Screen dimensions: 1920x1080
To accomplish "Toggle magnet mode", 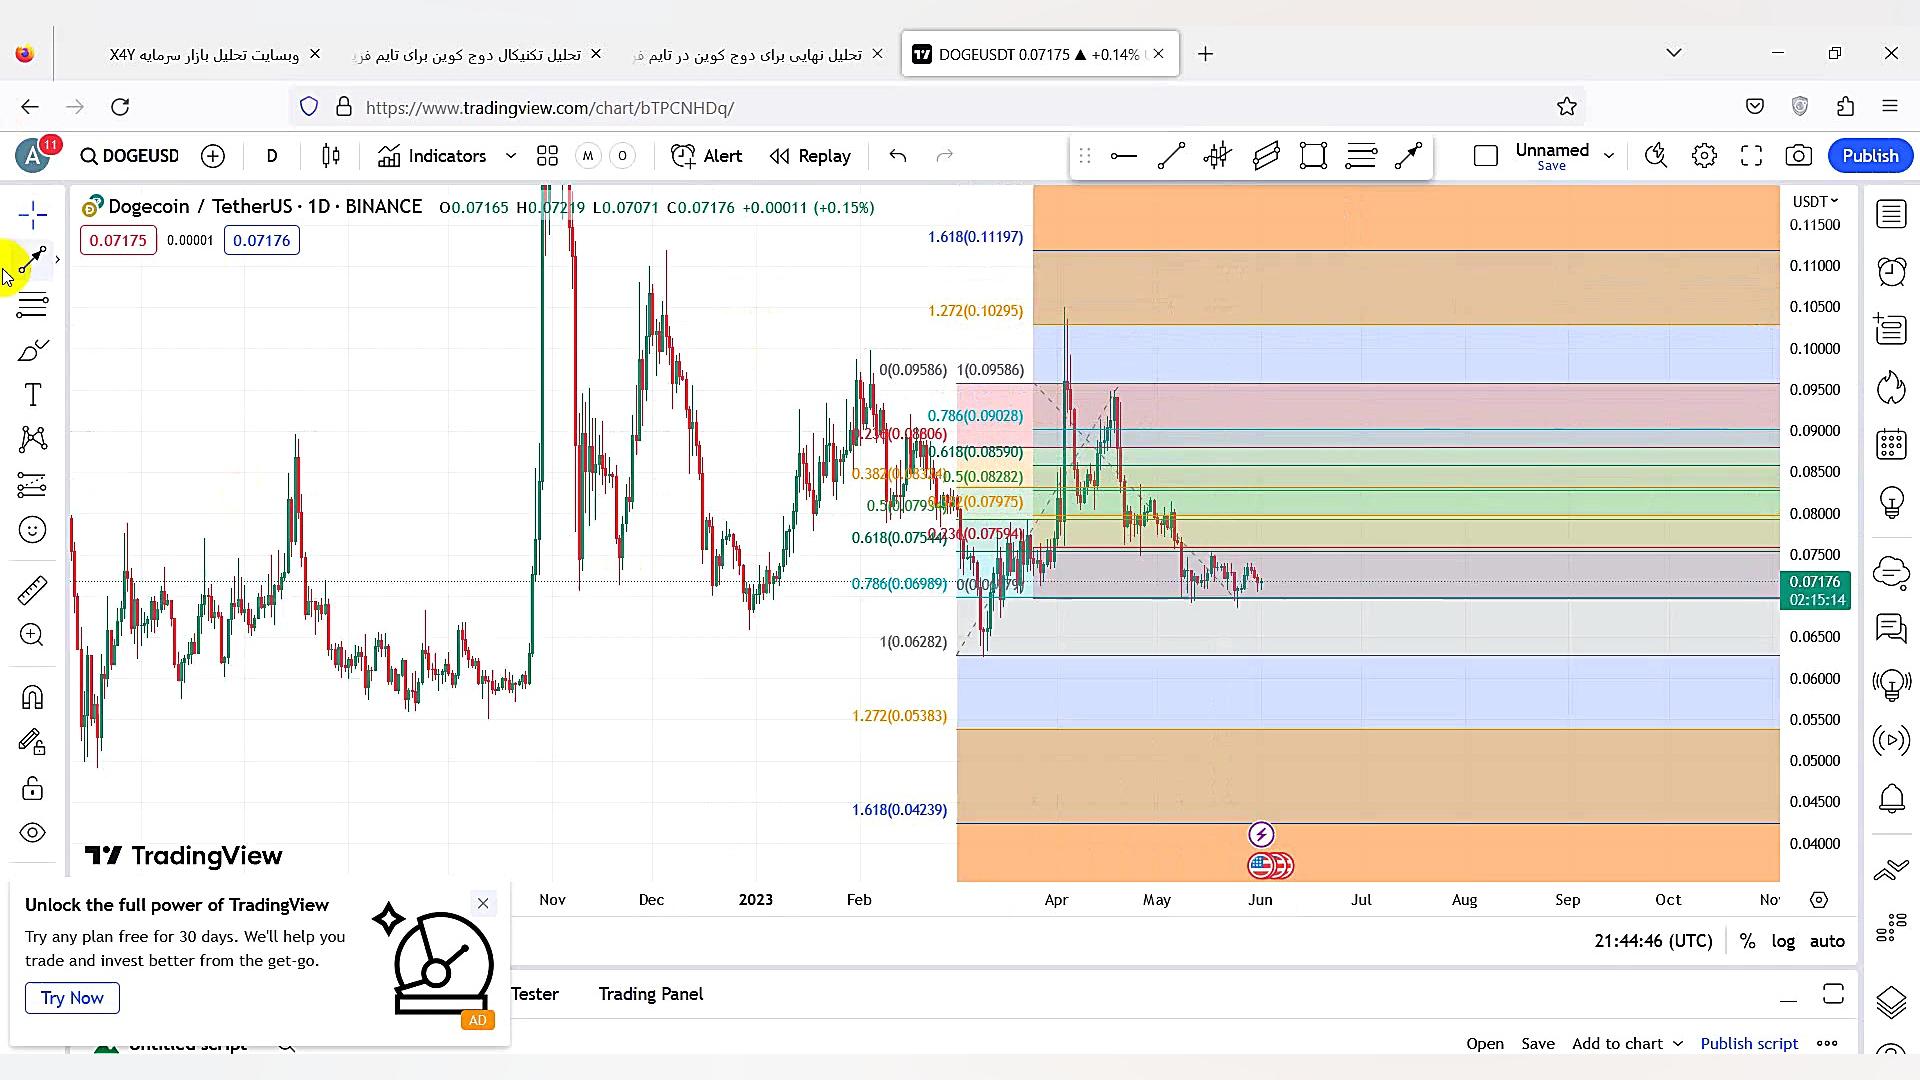I will [32, 697].
